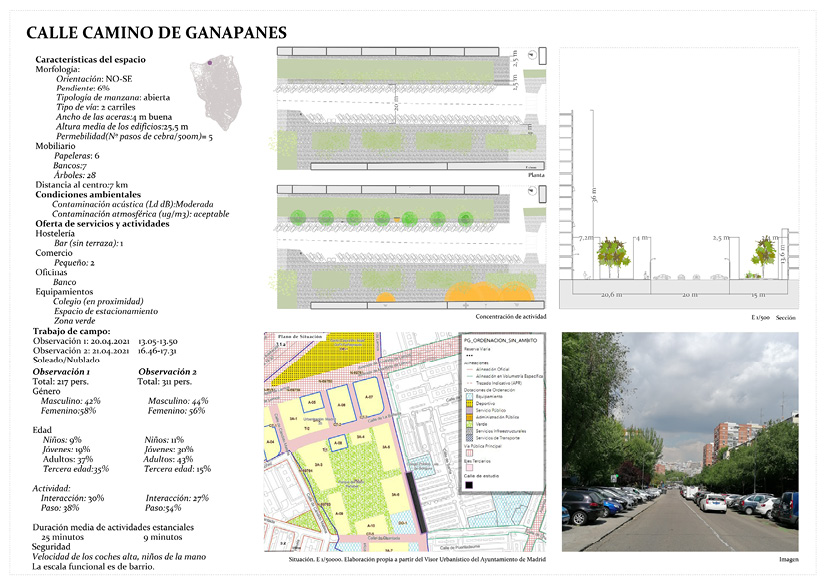Select the black Calle de estudio legend swatch
Image resolution: width=827 pixels, height=585 pixels.
pos(468,484)
